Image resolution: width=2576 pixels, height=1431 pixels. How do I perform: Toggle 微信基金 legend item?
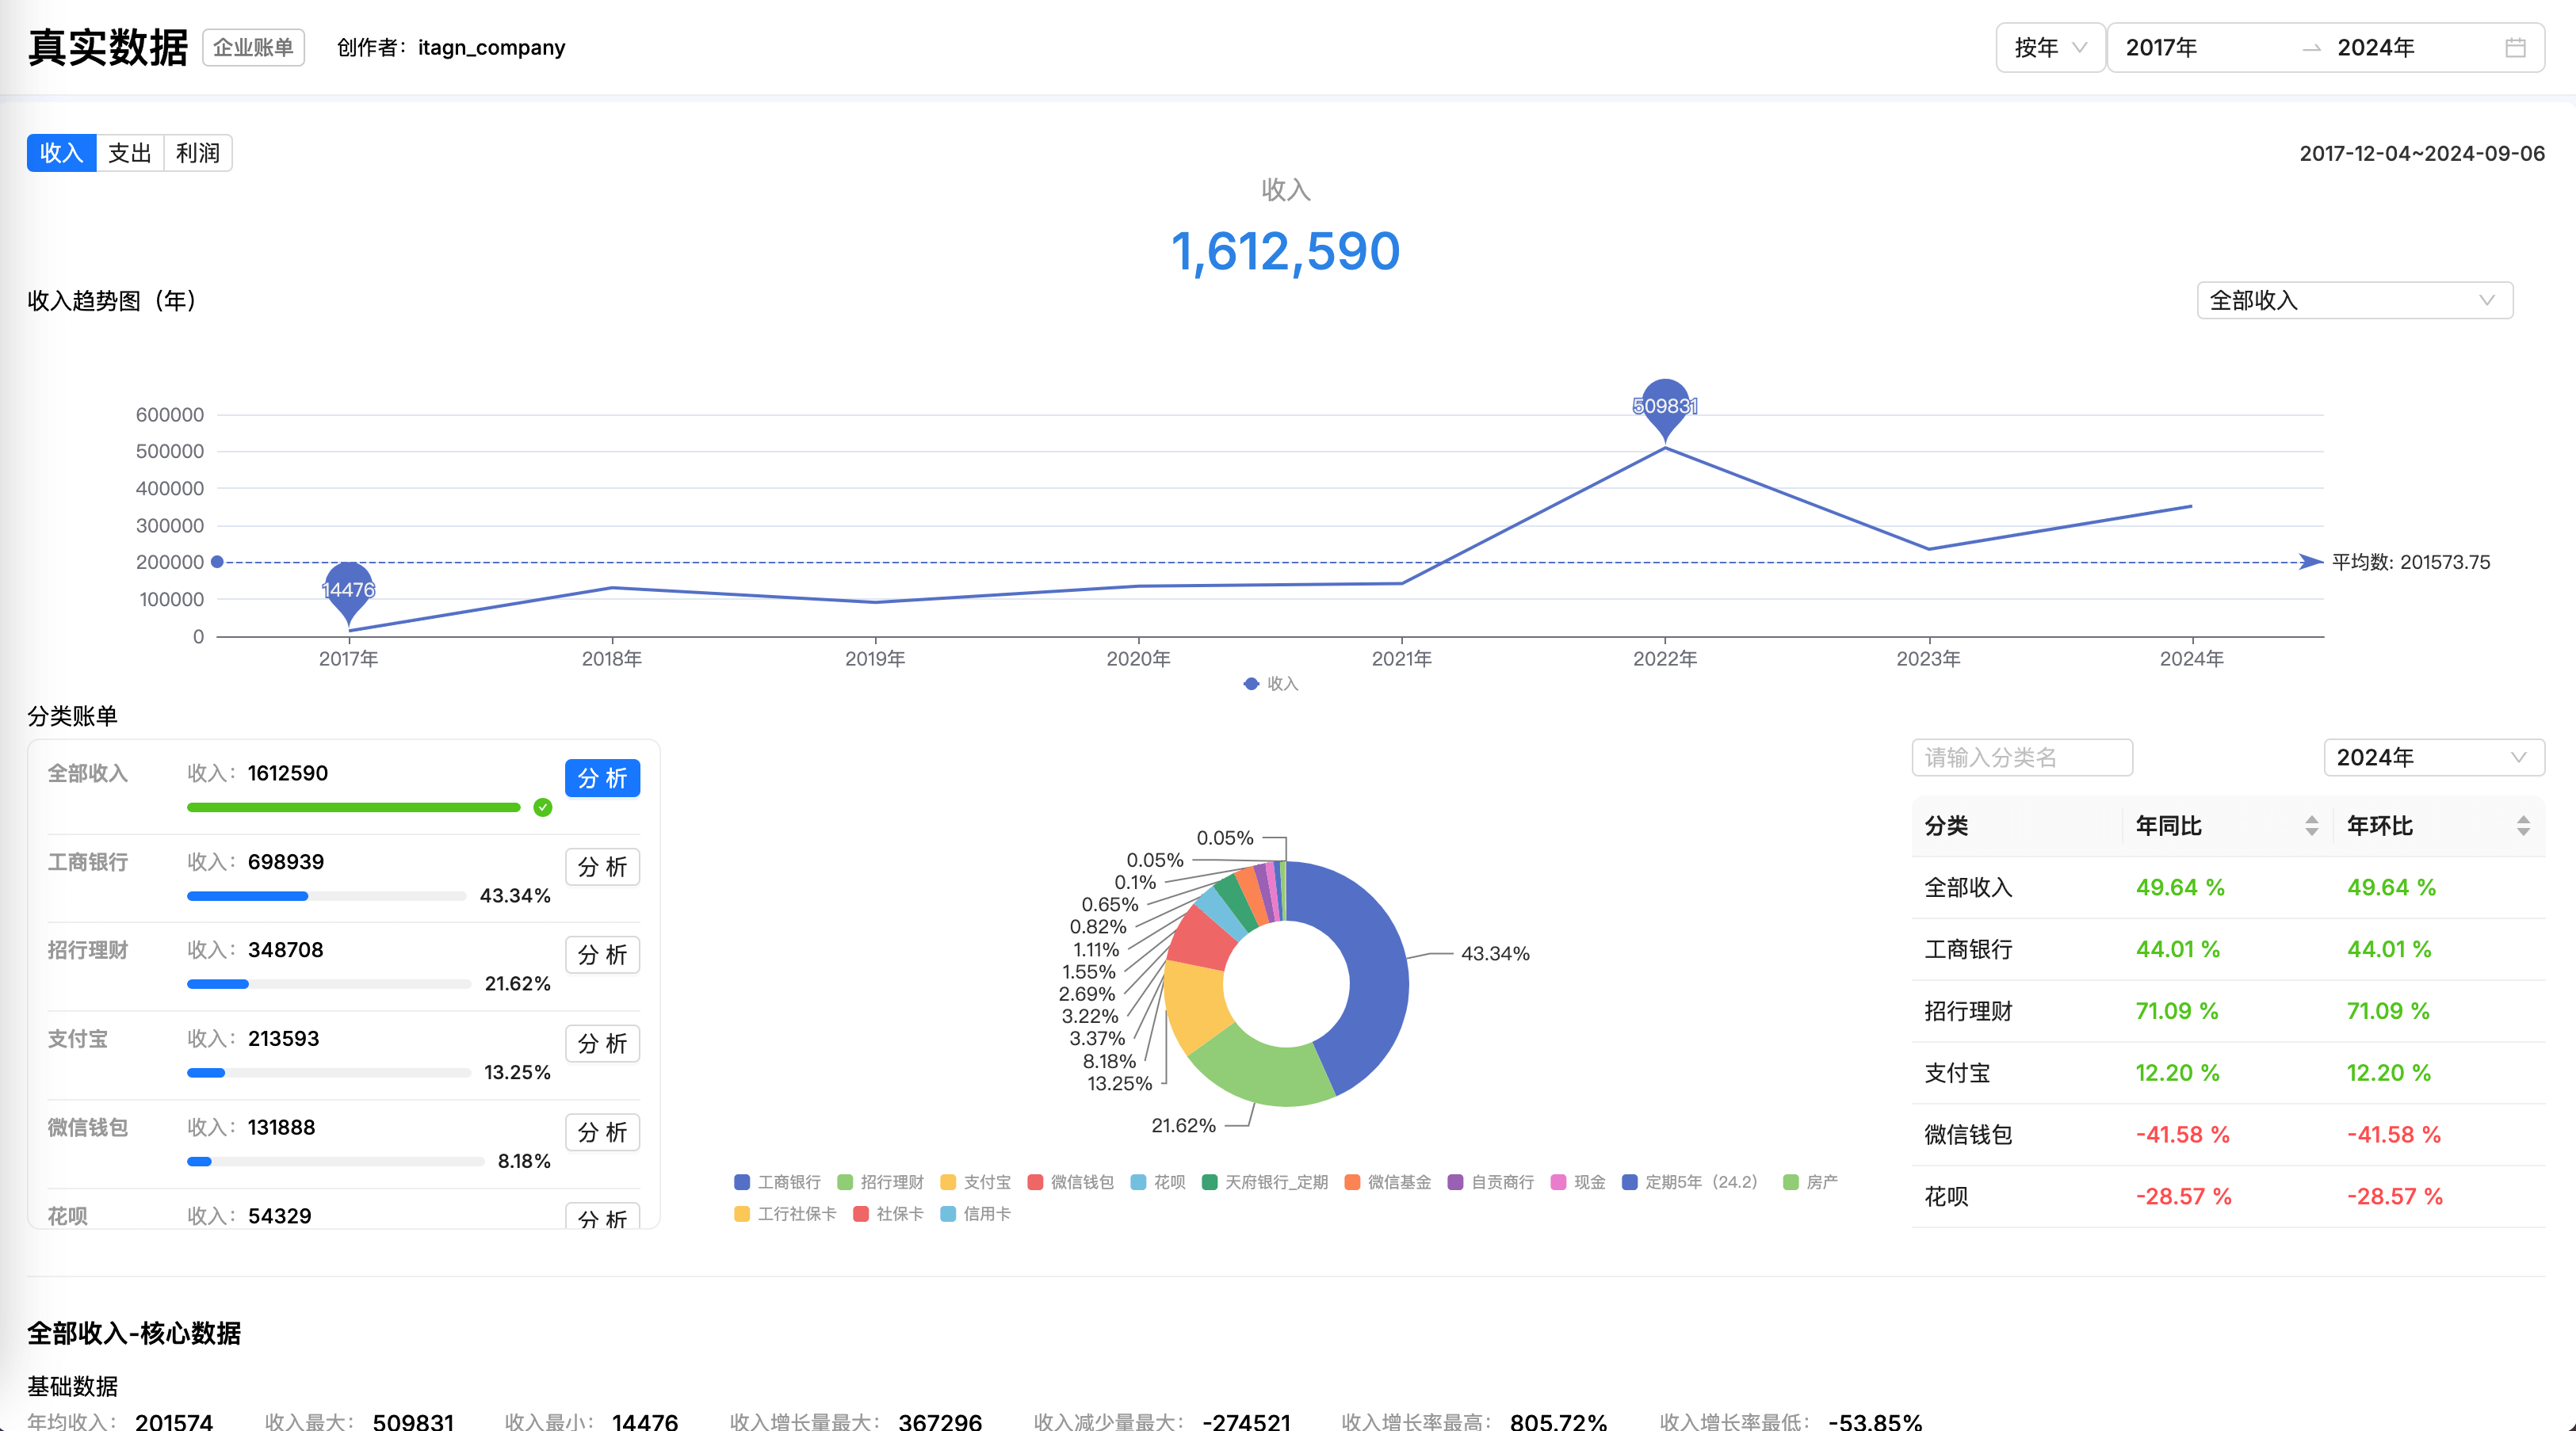[x=1387, y=1182]
